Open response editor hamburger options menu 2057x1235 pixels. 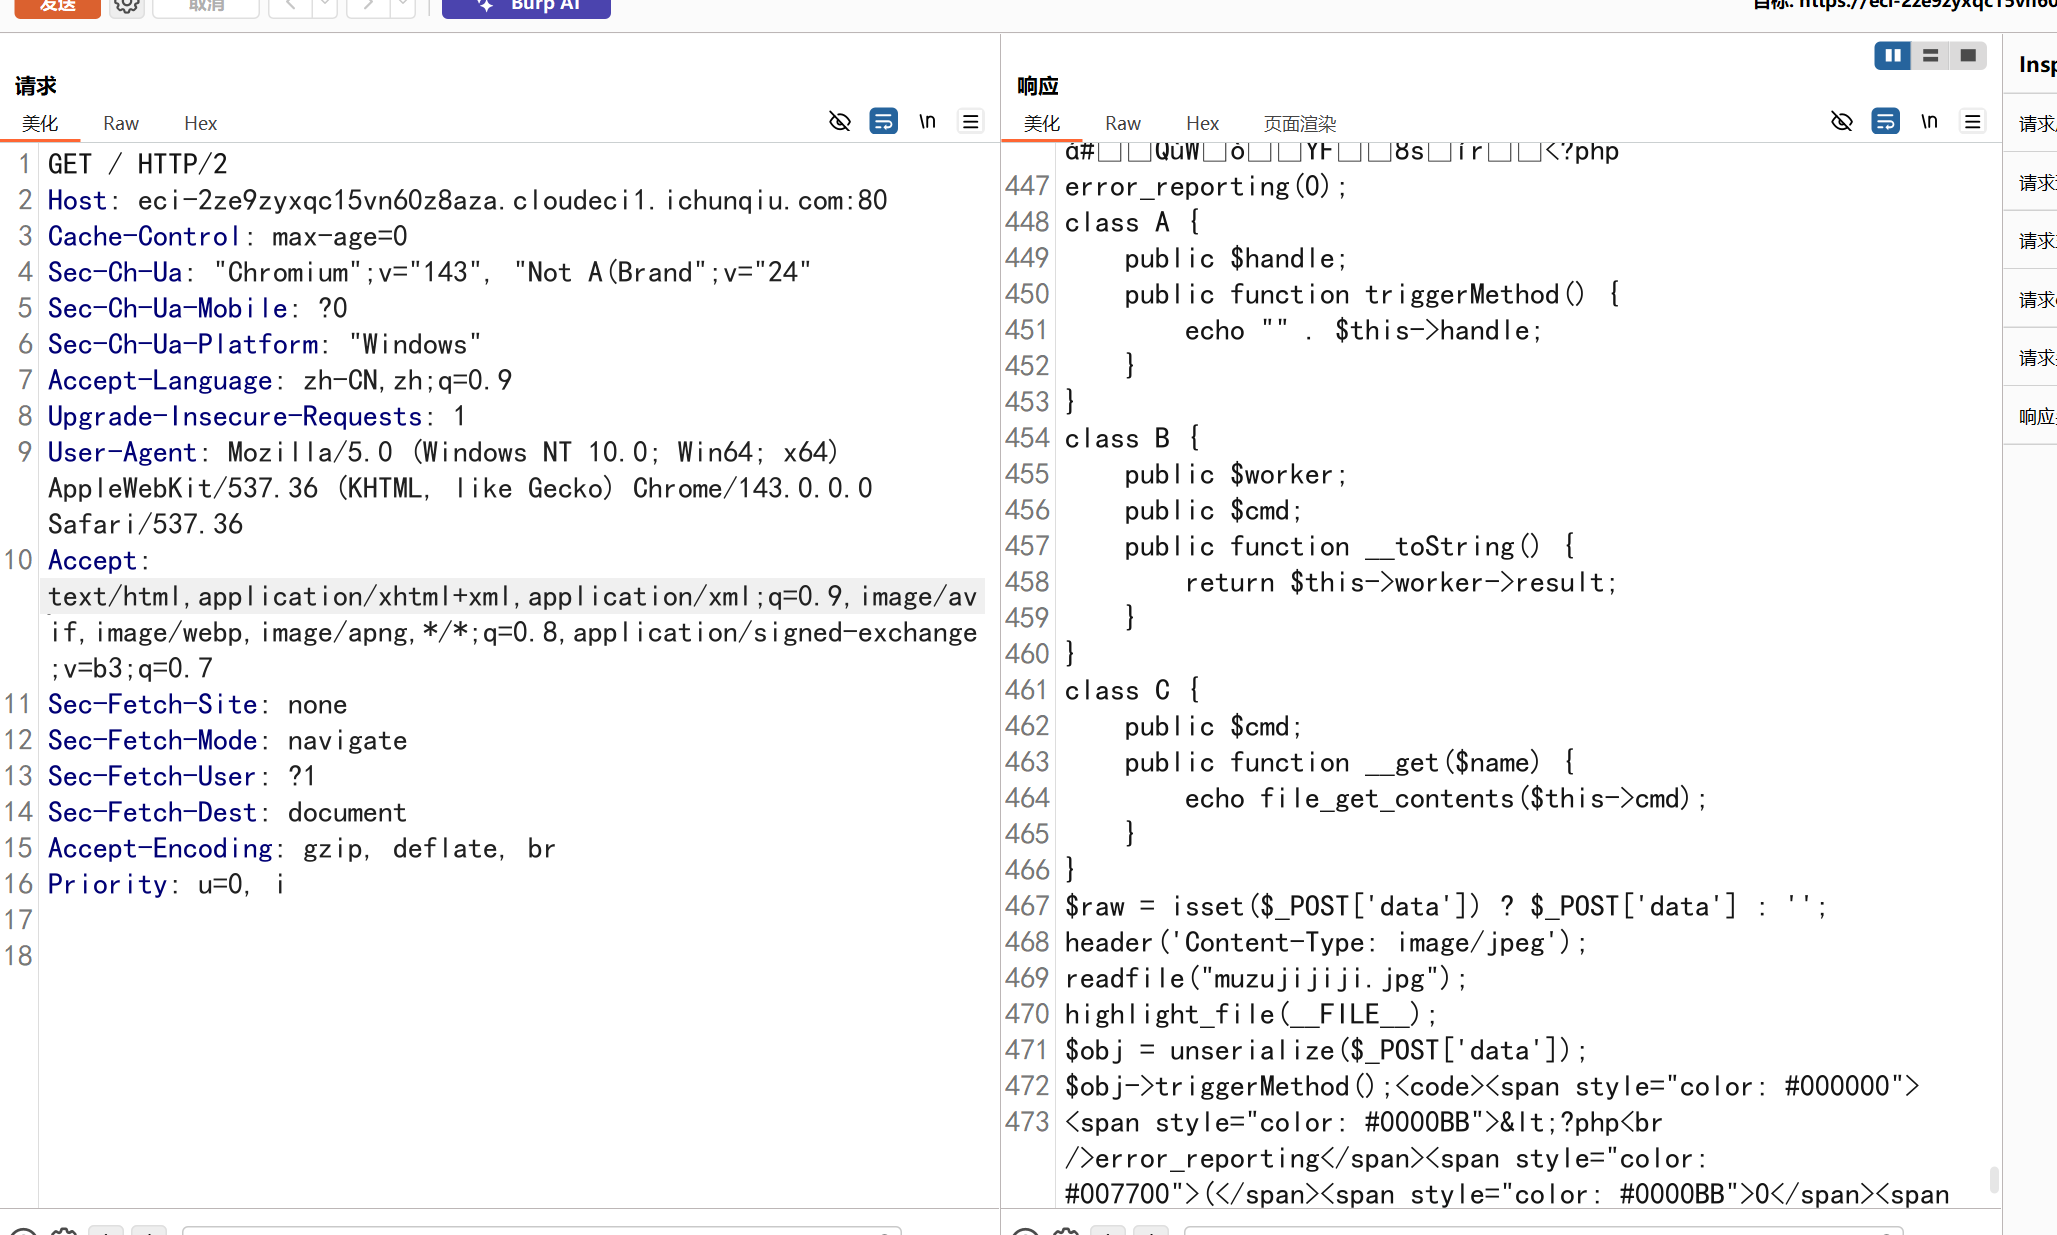pos(1972,122)
